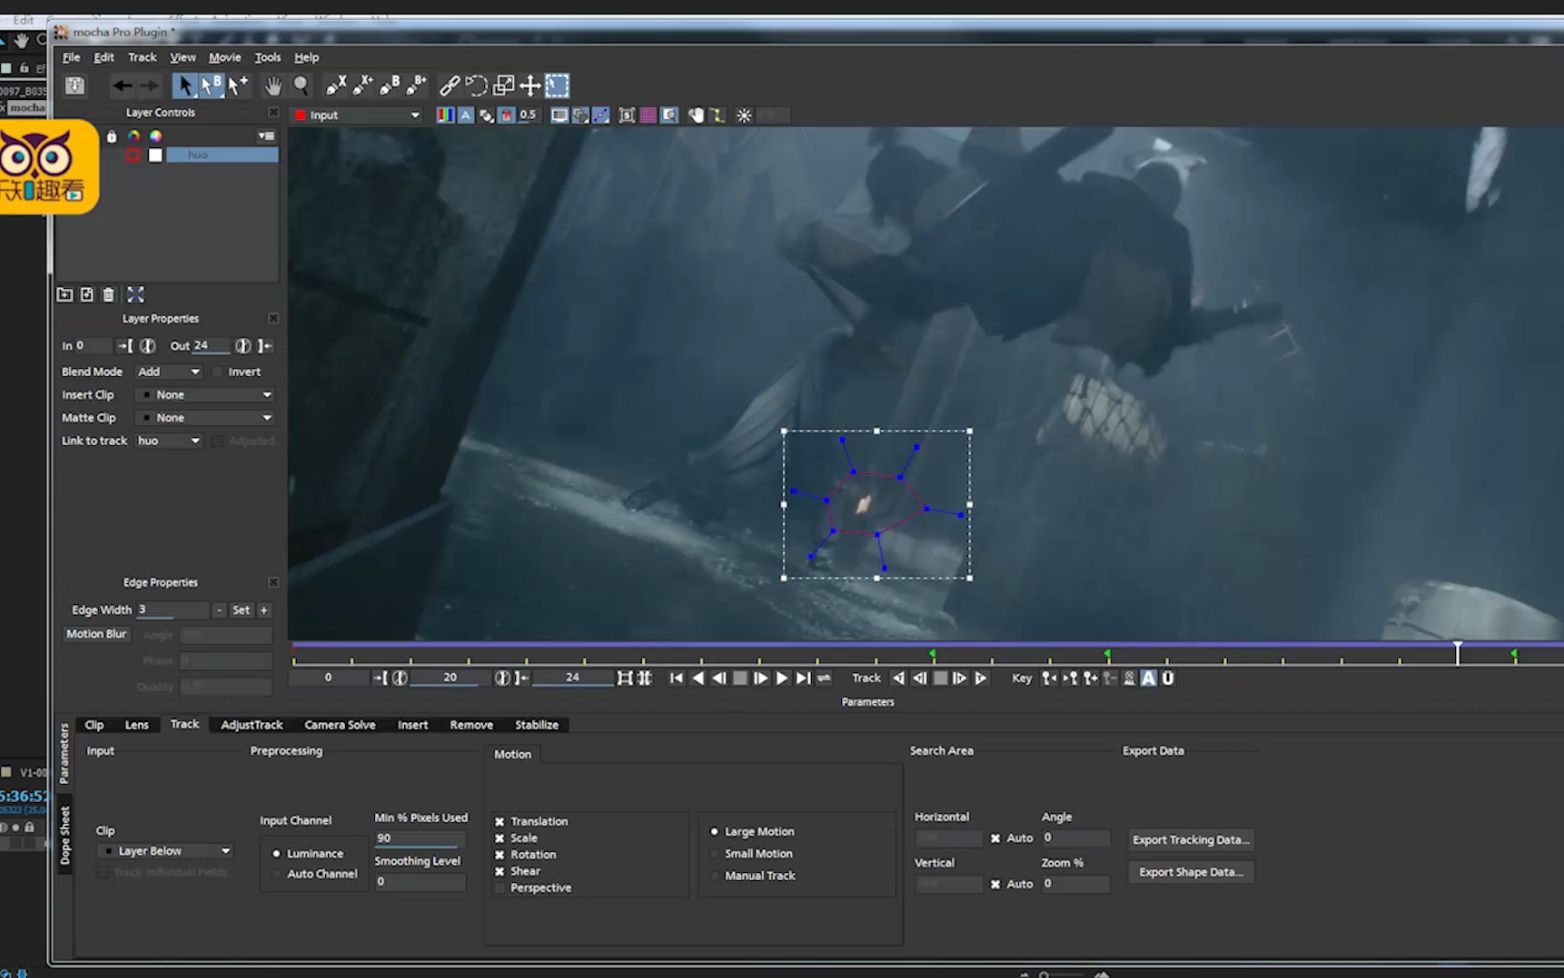The height and width of the screenshot is (978, 1564).
Task: Click the move crosshair tool icon
Action: [x=530, y=86]
